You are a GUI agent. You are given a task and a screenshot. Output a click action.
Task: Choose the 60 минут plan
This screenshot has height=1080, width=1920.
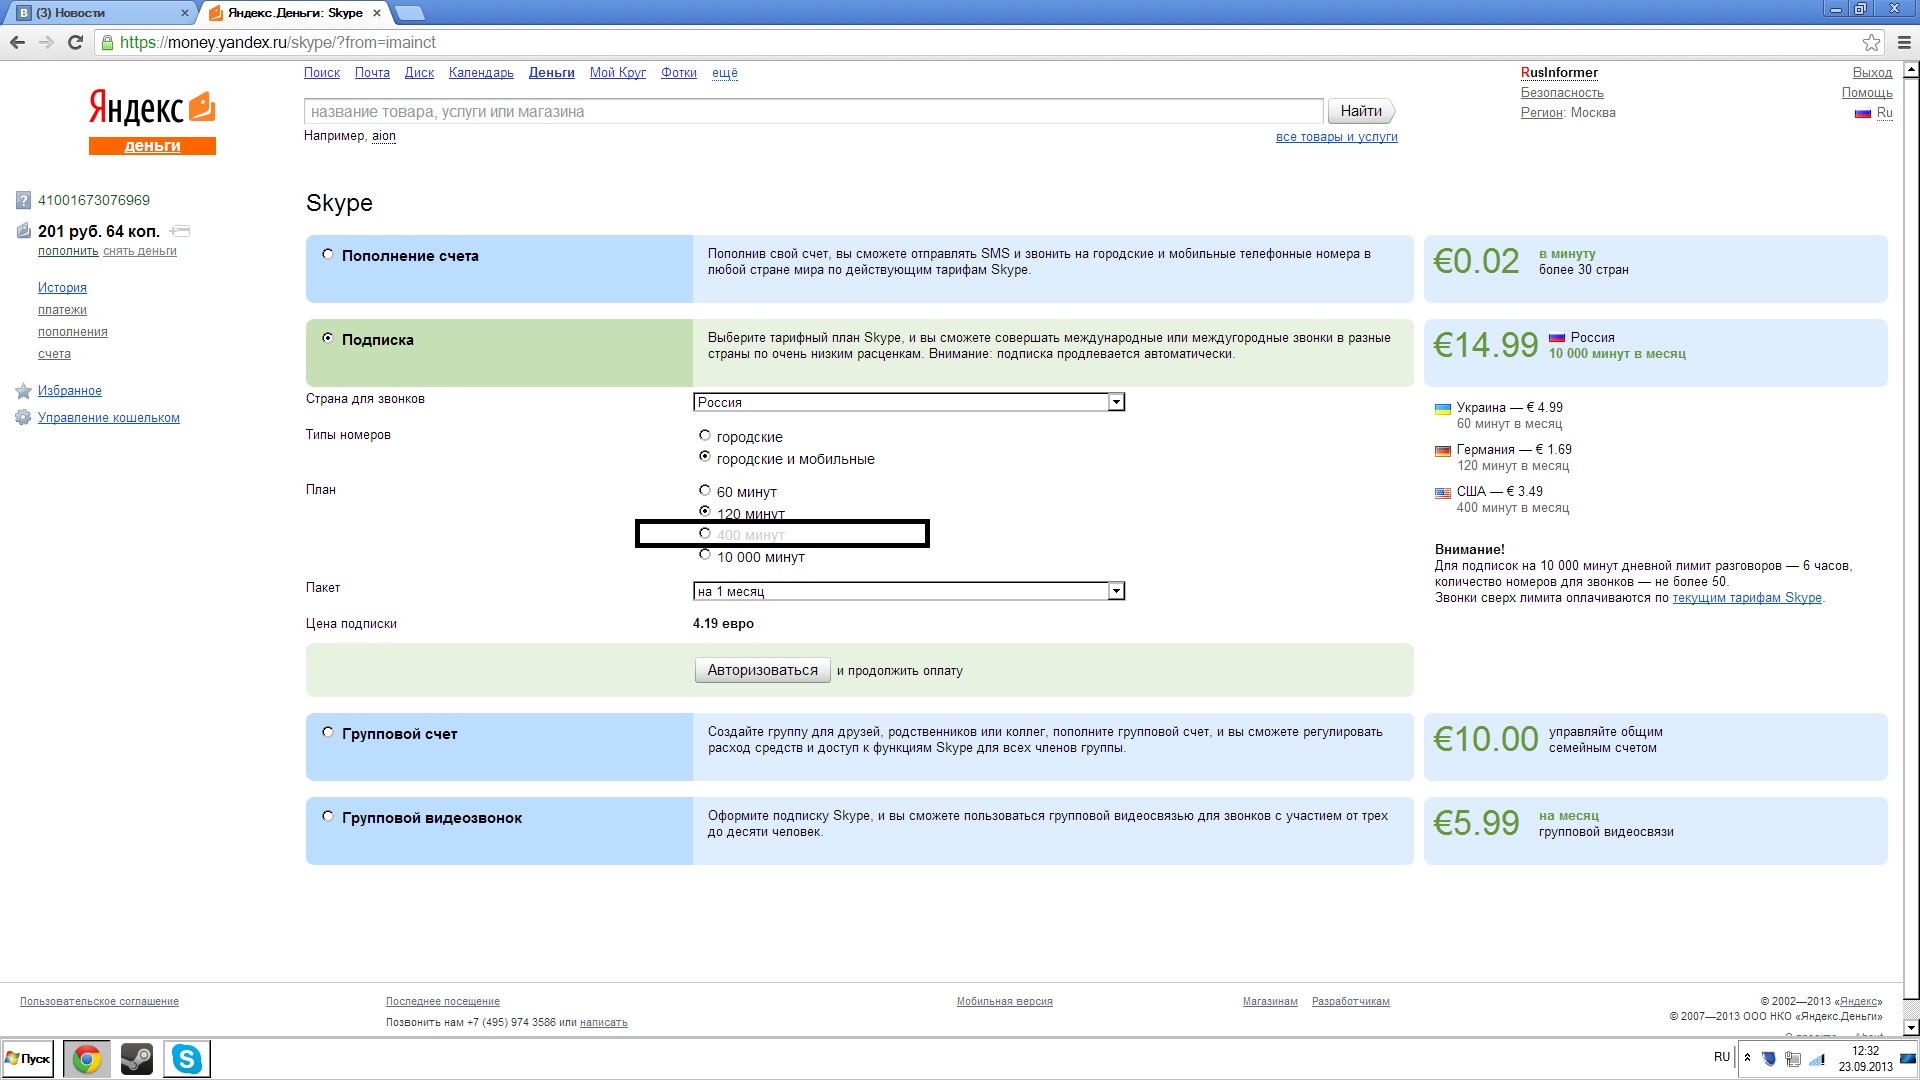click(705, 491)
